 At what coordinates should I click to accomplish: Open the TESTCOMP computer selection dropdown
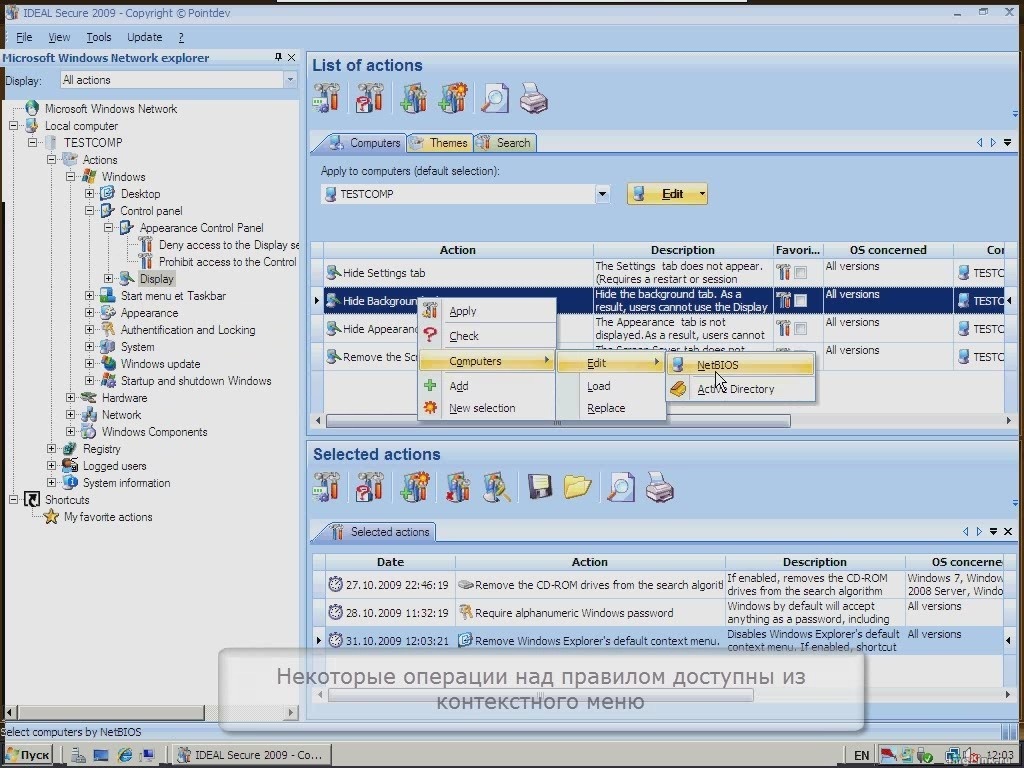(x=602, y=194)
